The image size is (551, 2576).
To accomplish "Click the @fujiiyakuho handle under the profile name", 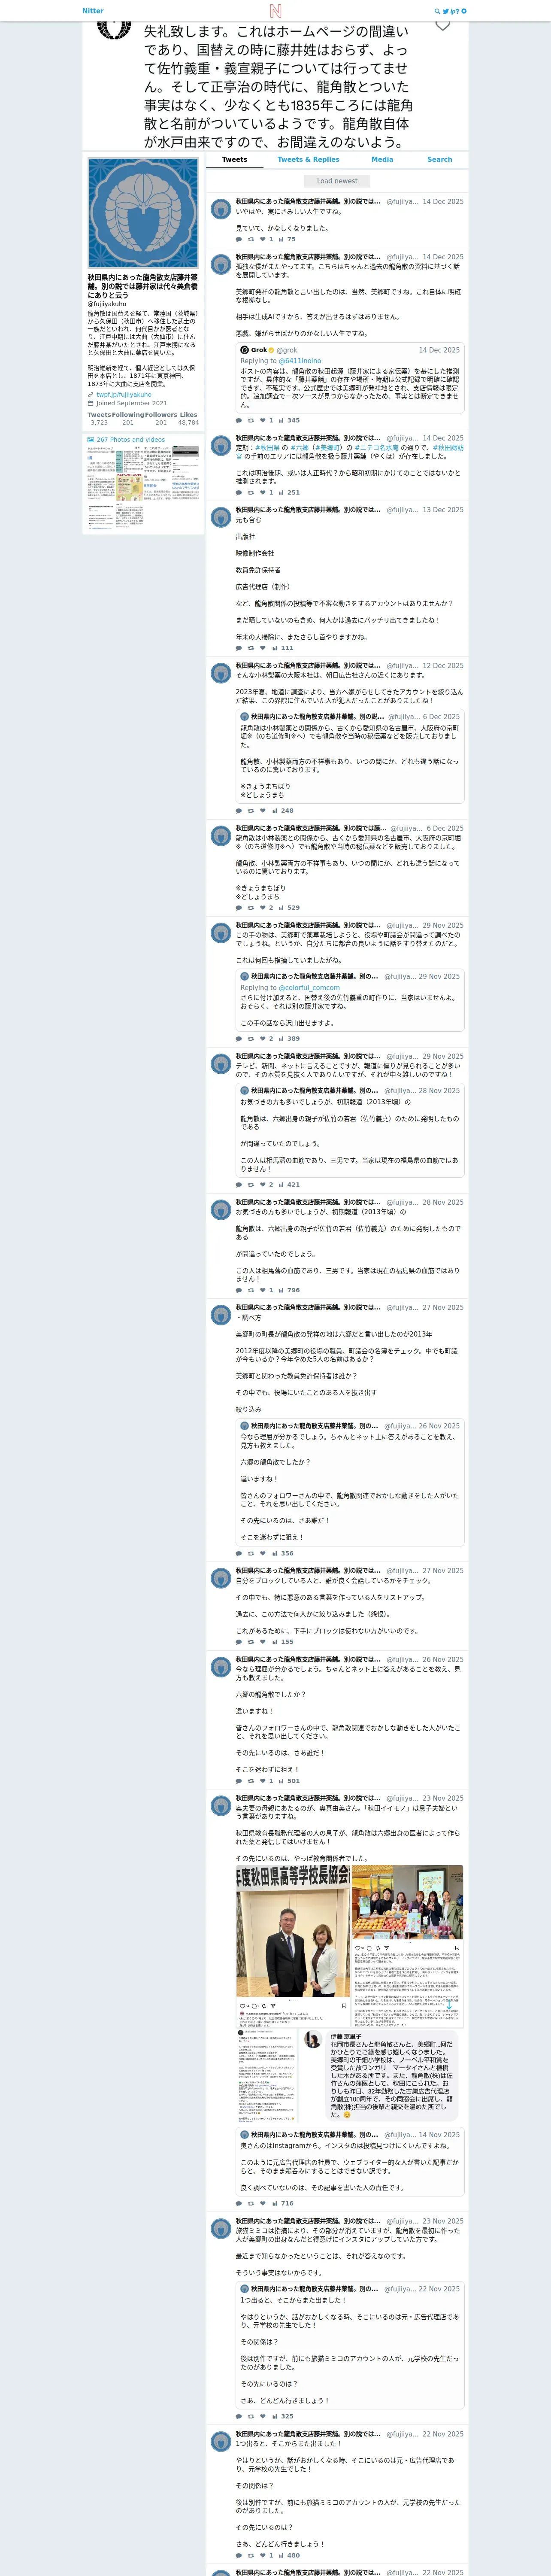I will (107, 304).
